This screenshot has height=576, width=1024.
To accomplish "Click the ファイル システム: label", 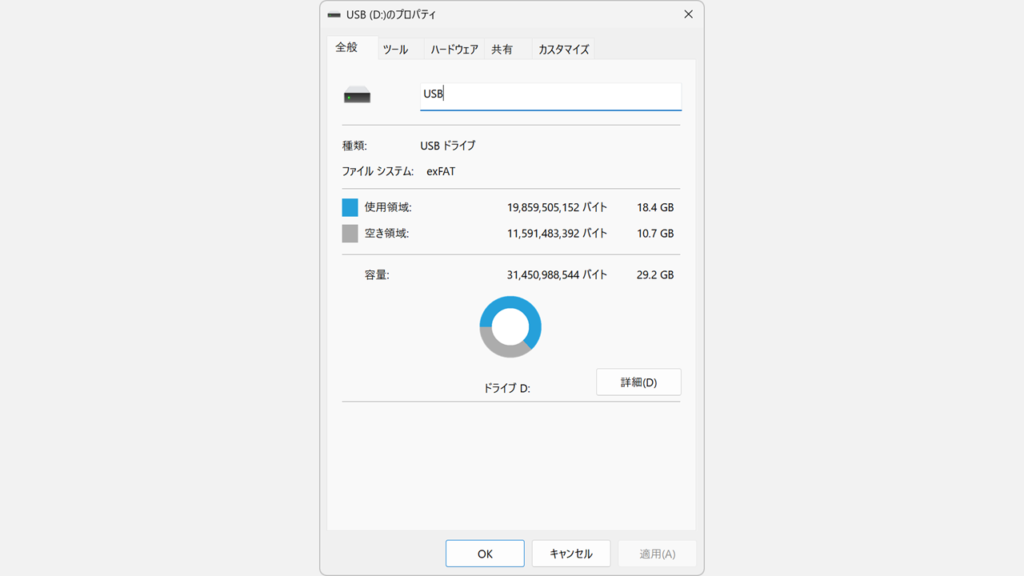I will click(x=377, y=171).
